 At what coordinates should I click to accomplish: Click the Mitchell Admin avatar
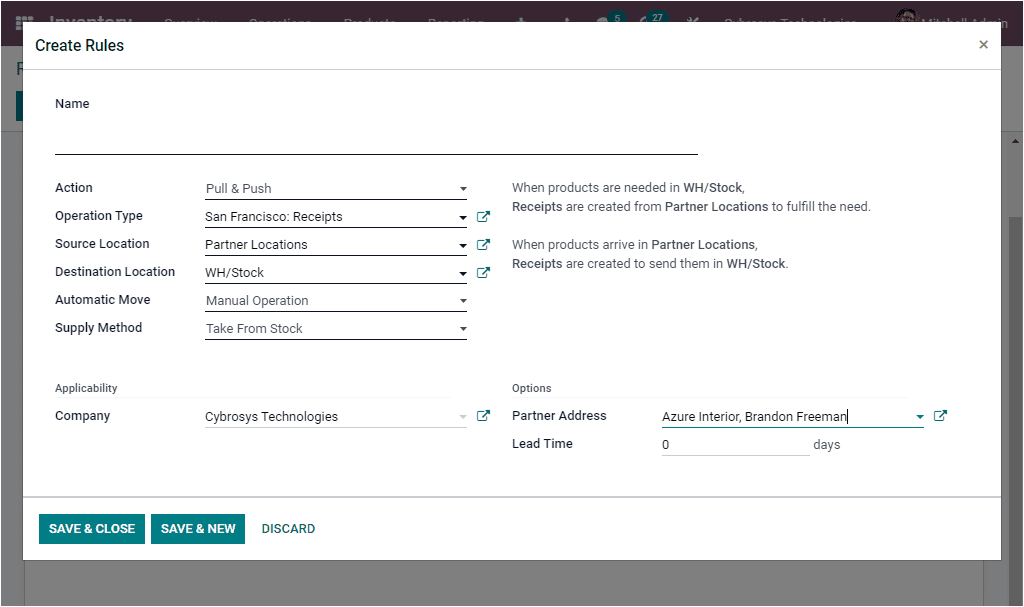[906, 17]
